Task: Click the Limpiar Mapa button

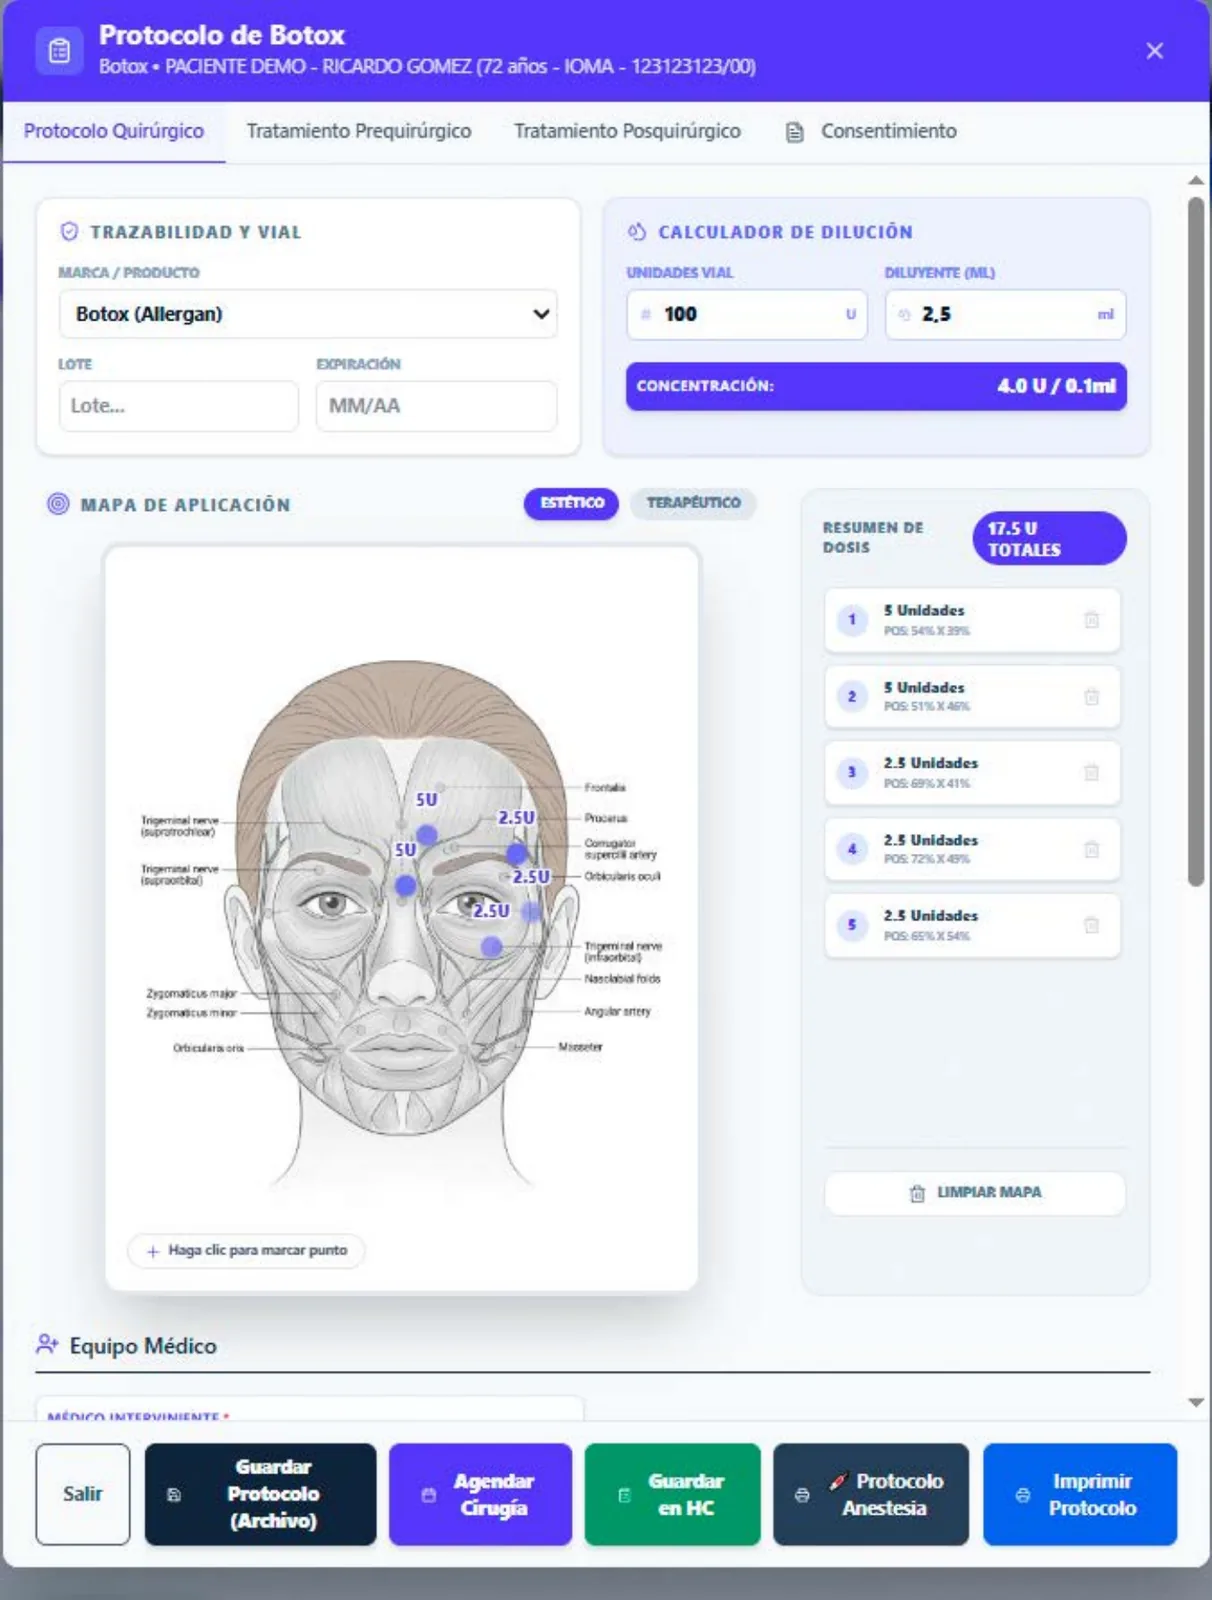Action: pos(975,1193)
